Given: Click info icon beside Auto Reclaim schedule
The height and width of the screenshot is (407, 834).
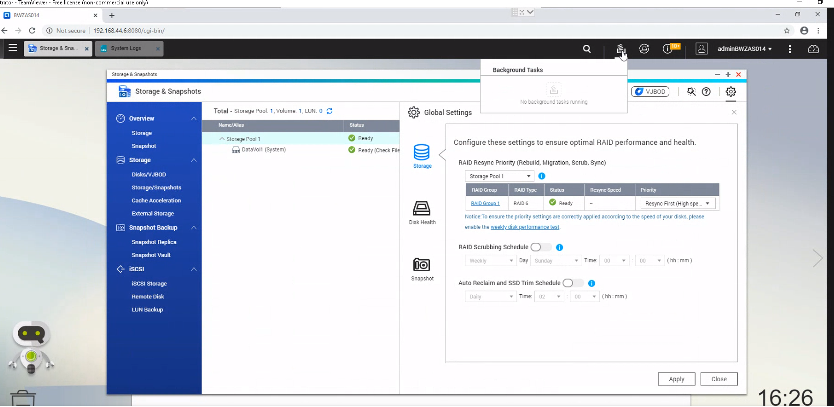Looking at the screenshot, I should pyautogui.click(x=591, y=283).
